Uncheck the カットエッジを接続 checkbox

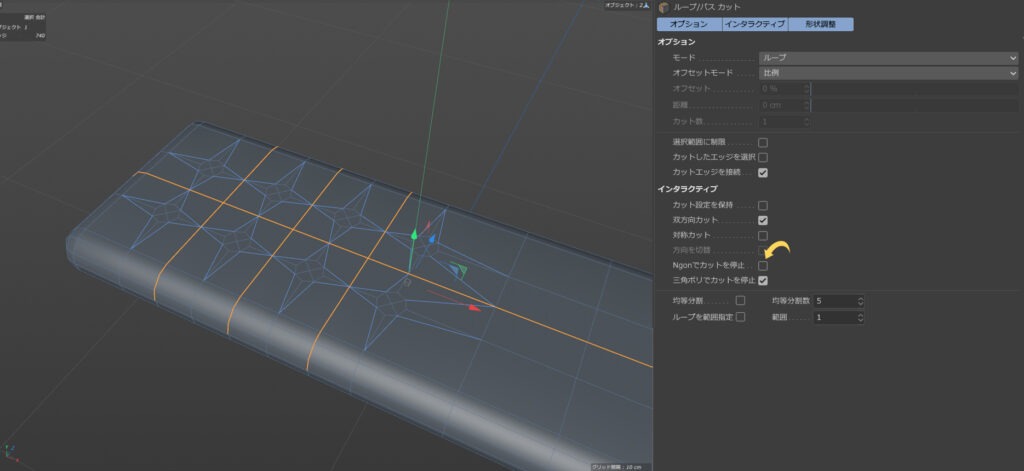pyautogui.click(x=763, y=173)
